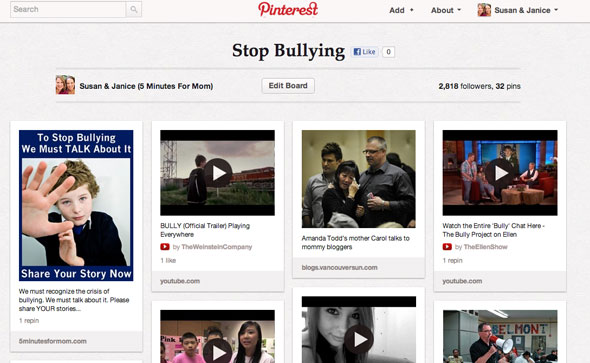The image size is (590, 363).
Task: Open youtube.com source under Ellen pin
Action: tap(462, 281)
